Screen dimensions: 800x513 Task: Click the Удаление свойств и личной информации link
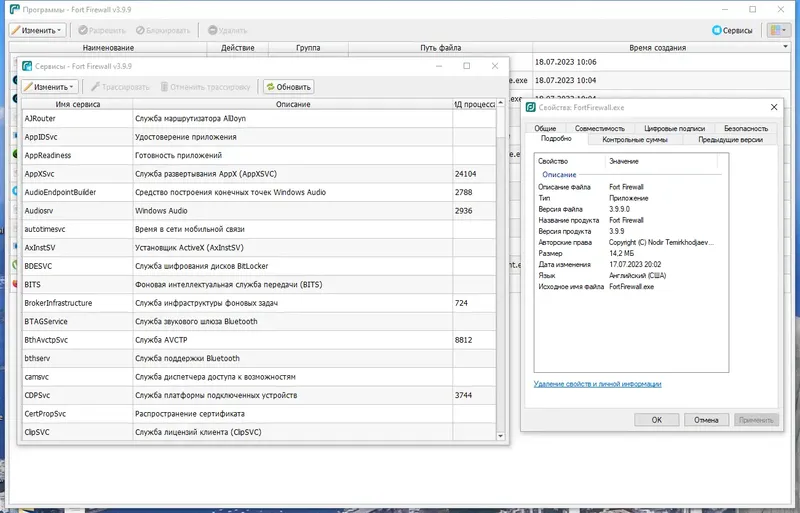pos(597,384)
